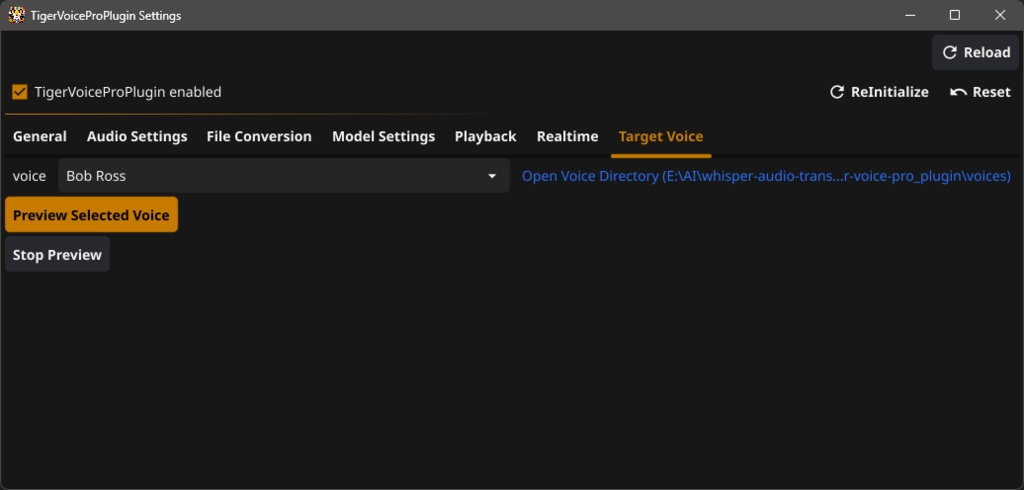The height and width of the screenshot is (490, 1024).
Task: Click the tiger app icon in title bar
Action: (17, 15)
